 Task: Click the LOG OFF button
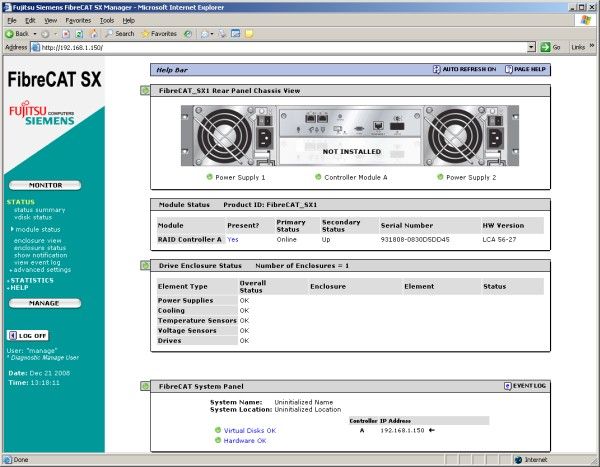click(28, 335)
